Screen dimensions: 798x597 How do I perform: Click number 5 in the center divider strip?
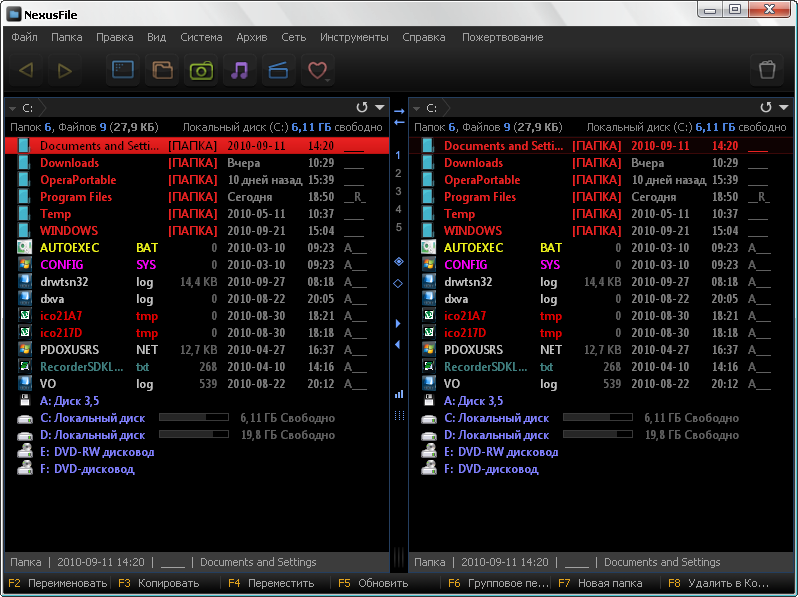398,227
